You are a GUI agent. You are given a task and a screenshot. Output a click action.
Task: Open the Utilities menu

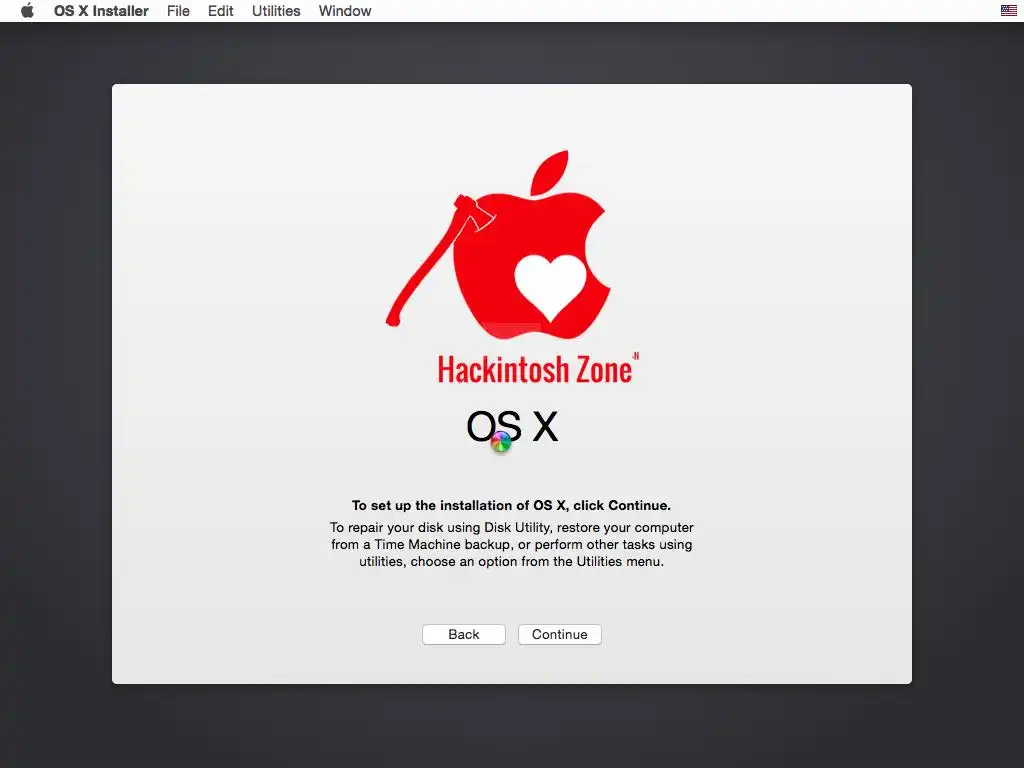(276, 11)
